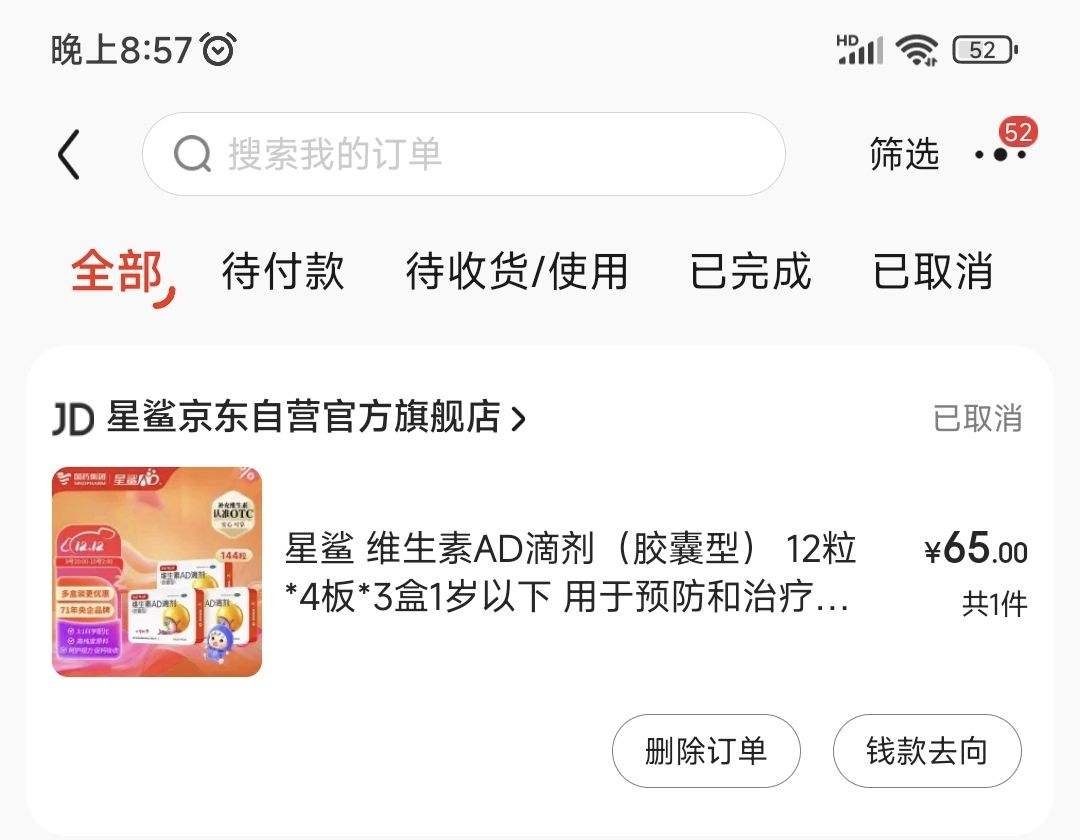Tap the alarm clock status icon
This screenshot has width=1080, height=840.
tap(218, 49)
